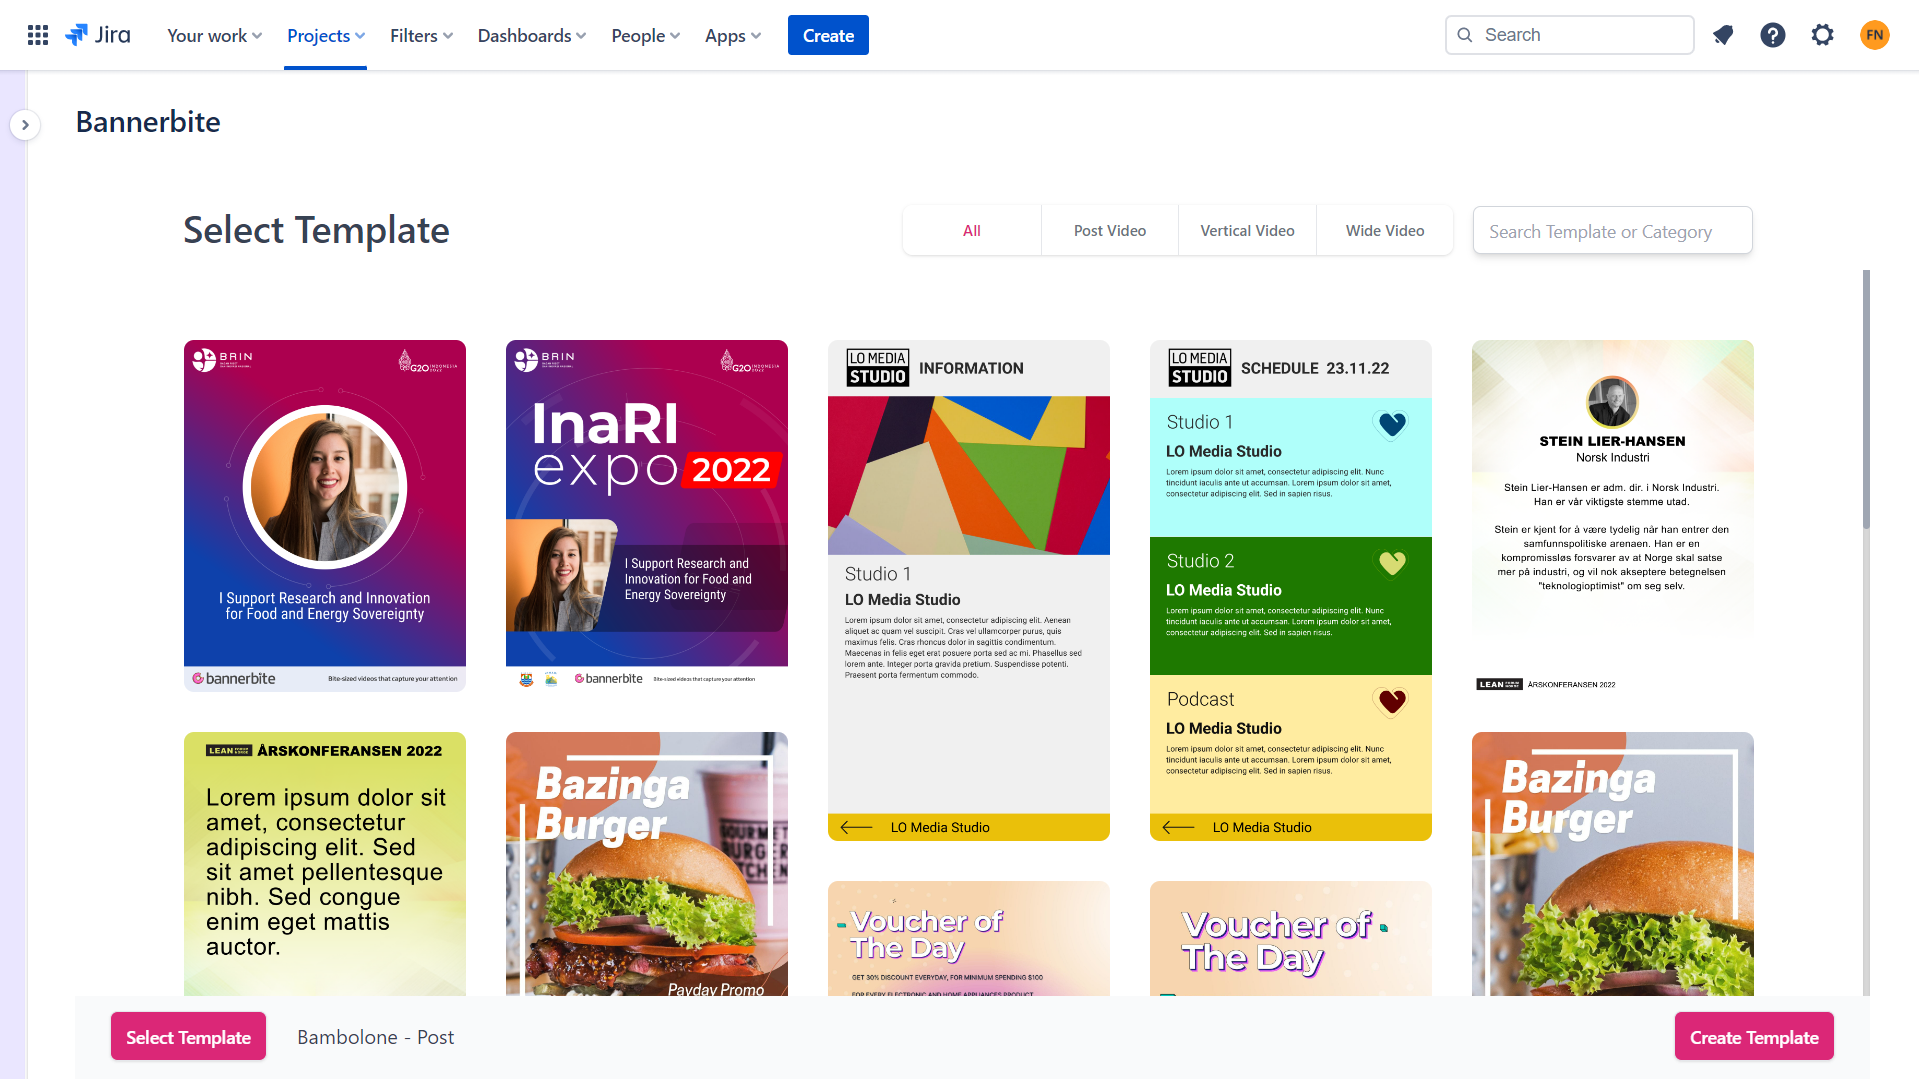Click the Bannerbite page title
Screen dimensions: 1919x1079
tap(148, 122)
